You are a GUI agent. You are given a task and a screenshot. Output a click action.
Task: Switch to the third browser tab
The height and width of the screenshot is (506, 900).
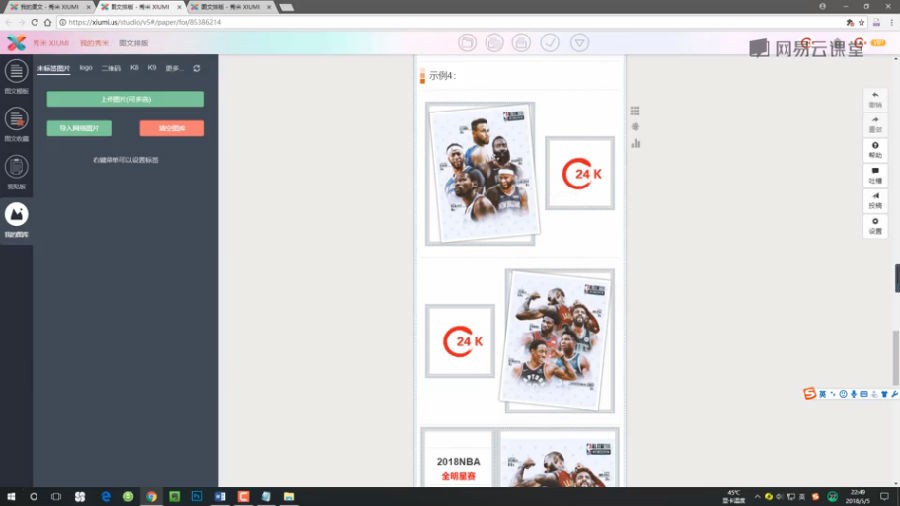tap(231, 7)
